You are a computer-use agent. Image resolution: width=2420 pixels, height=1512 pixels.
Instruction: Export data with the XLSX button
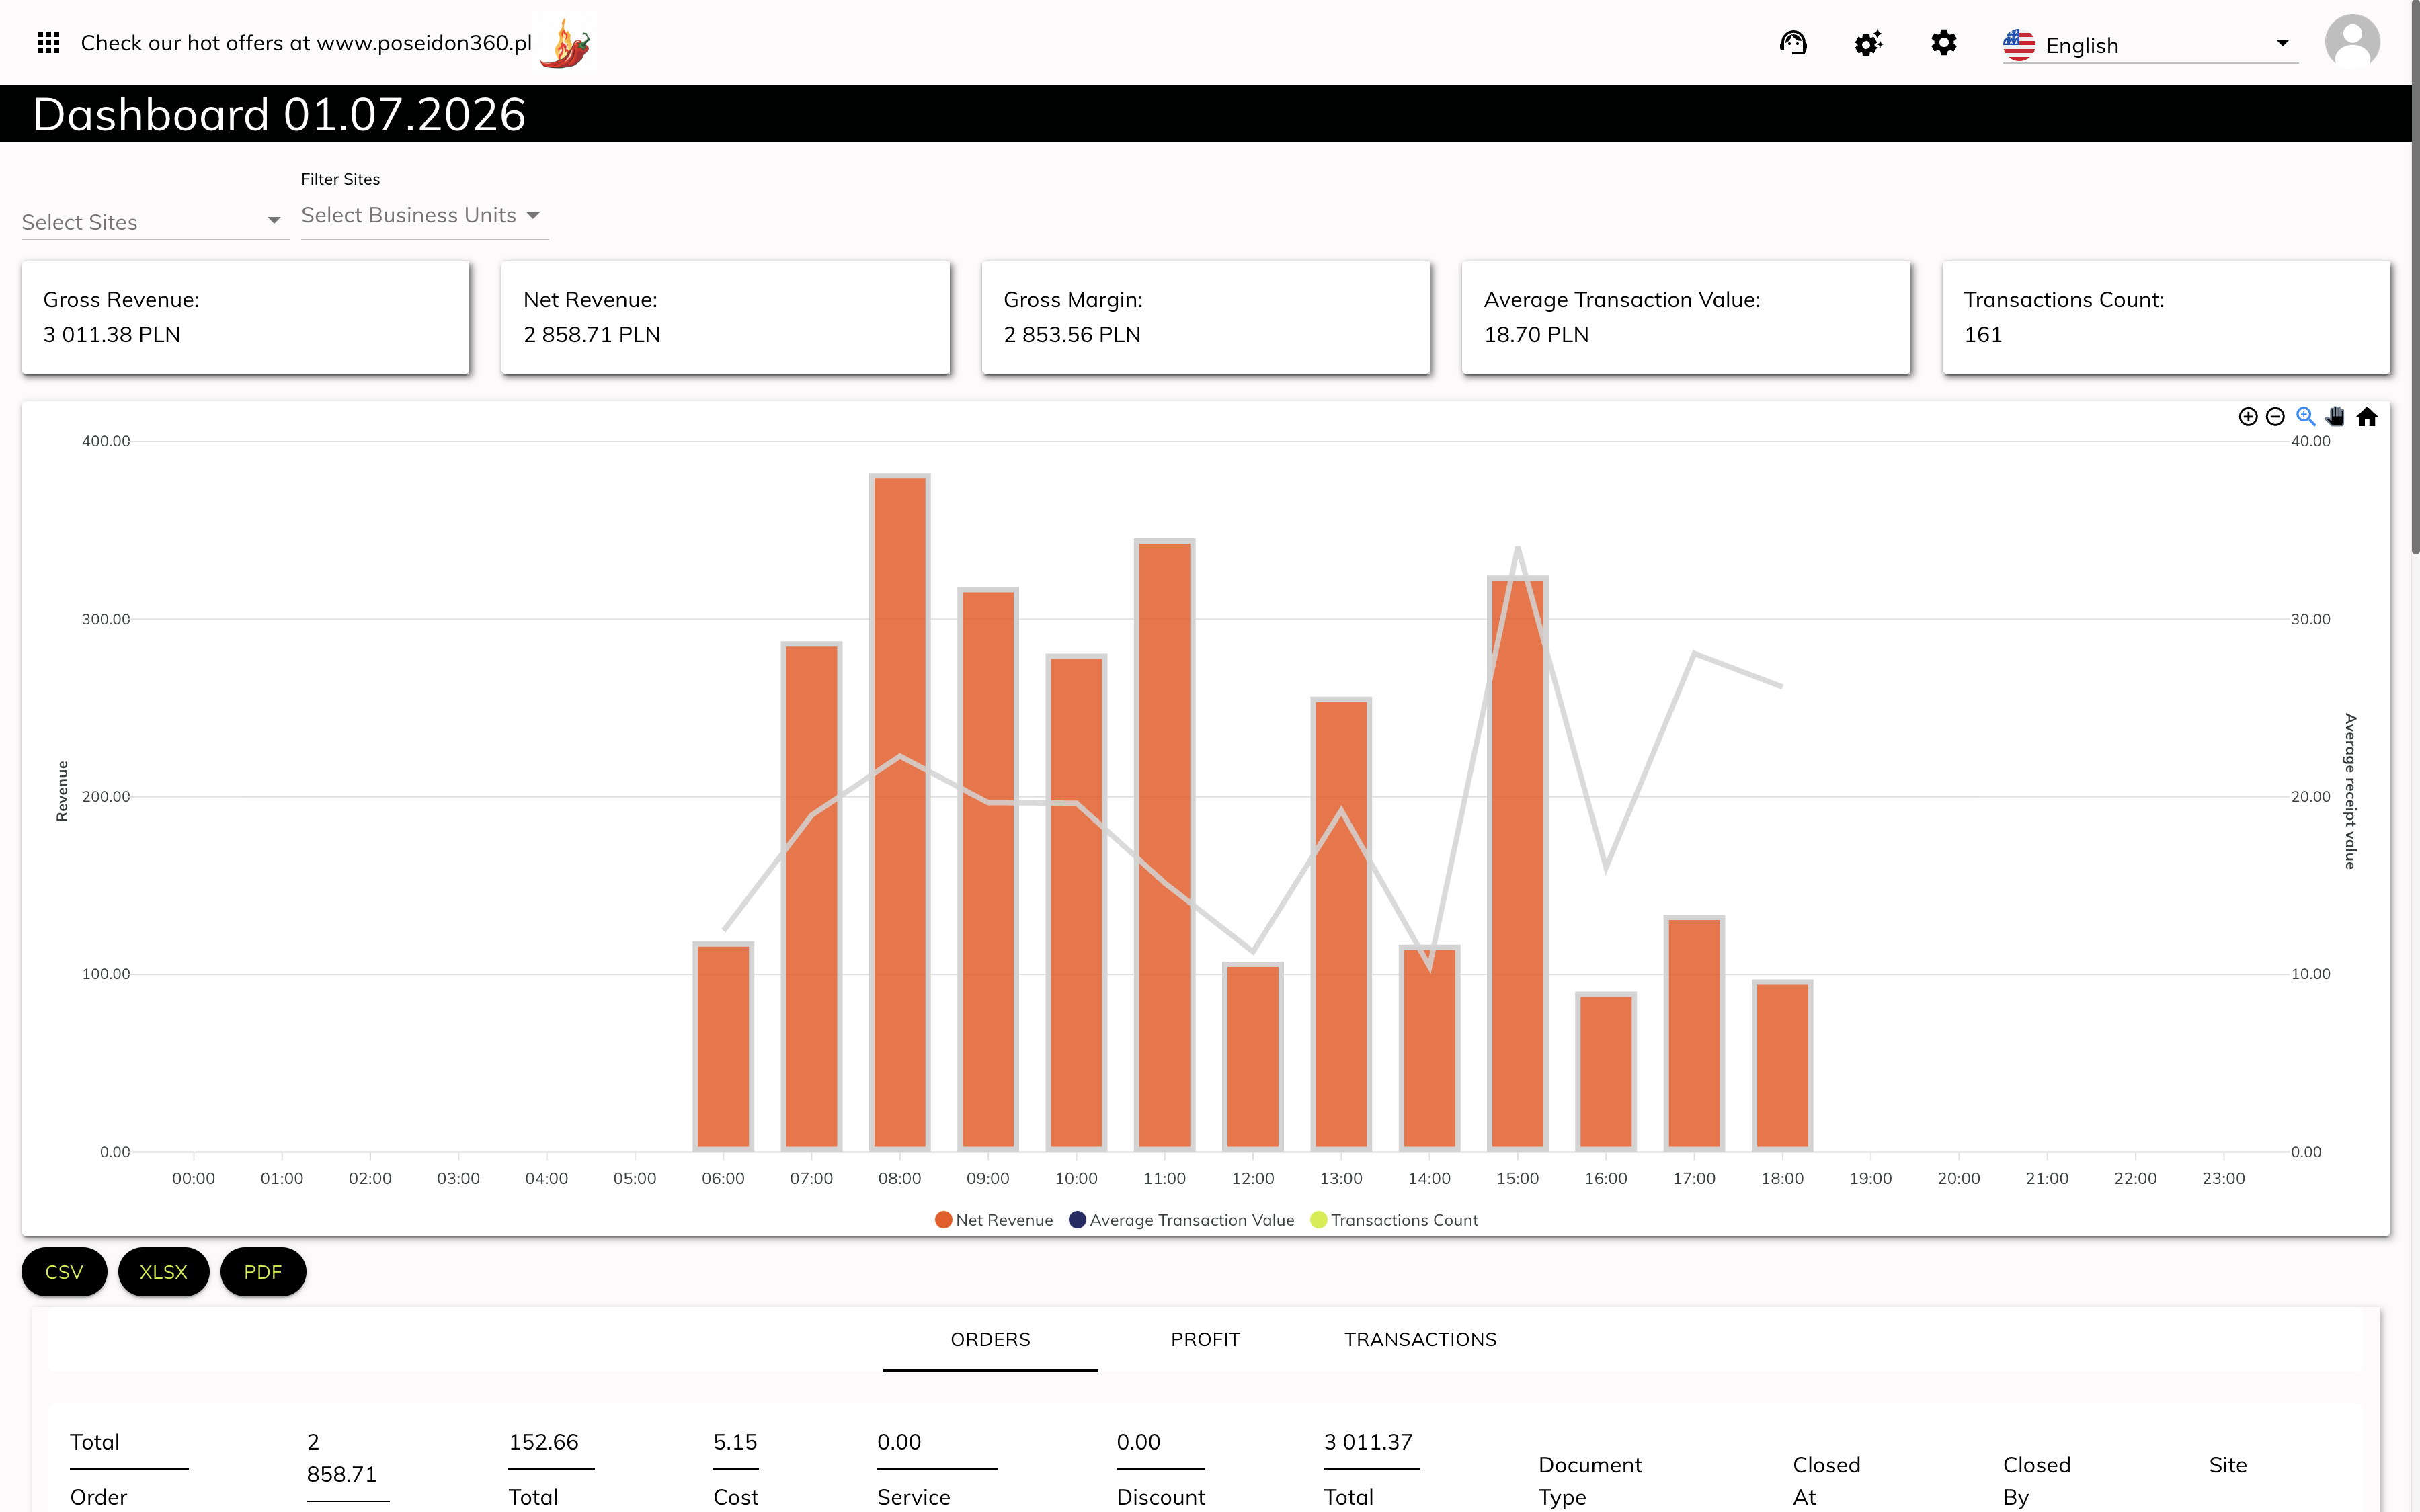(163, 1272)
